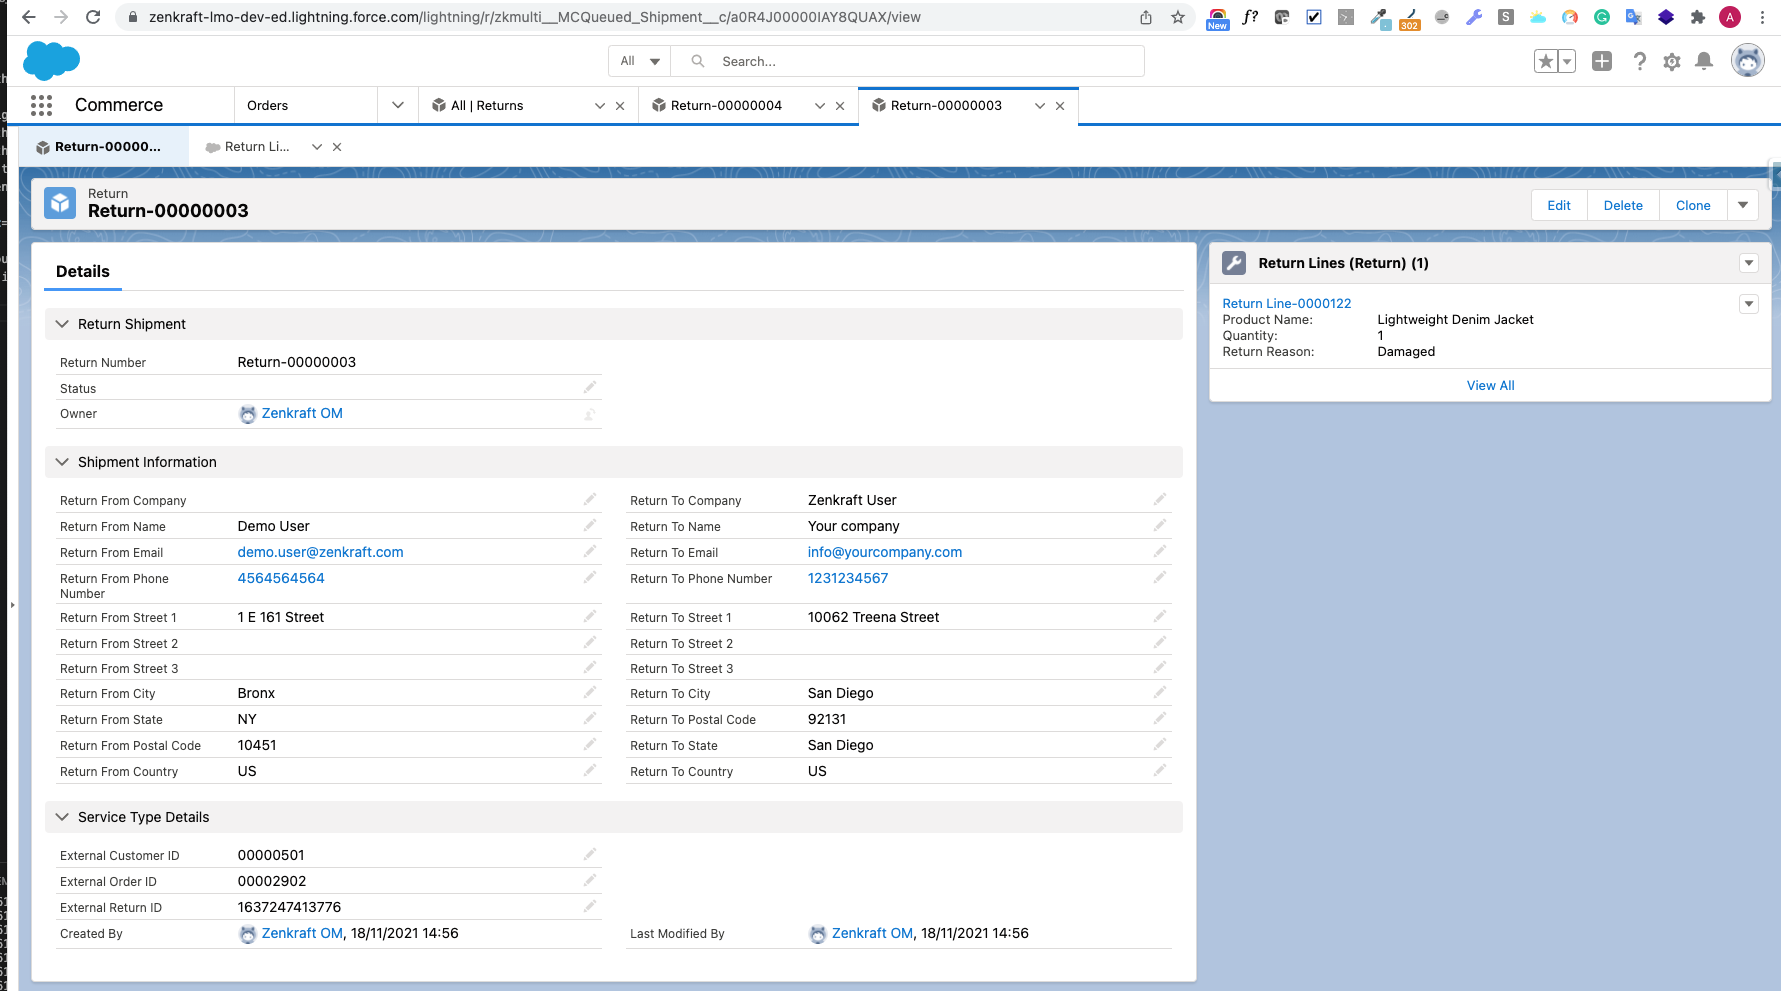Image resolution: width=1781 pixels, height=991 pixels.
Task: Click the Salesforce search input field
Action: pyautogui.click(x=907, y=61)
